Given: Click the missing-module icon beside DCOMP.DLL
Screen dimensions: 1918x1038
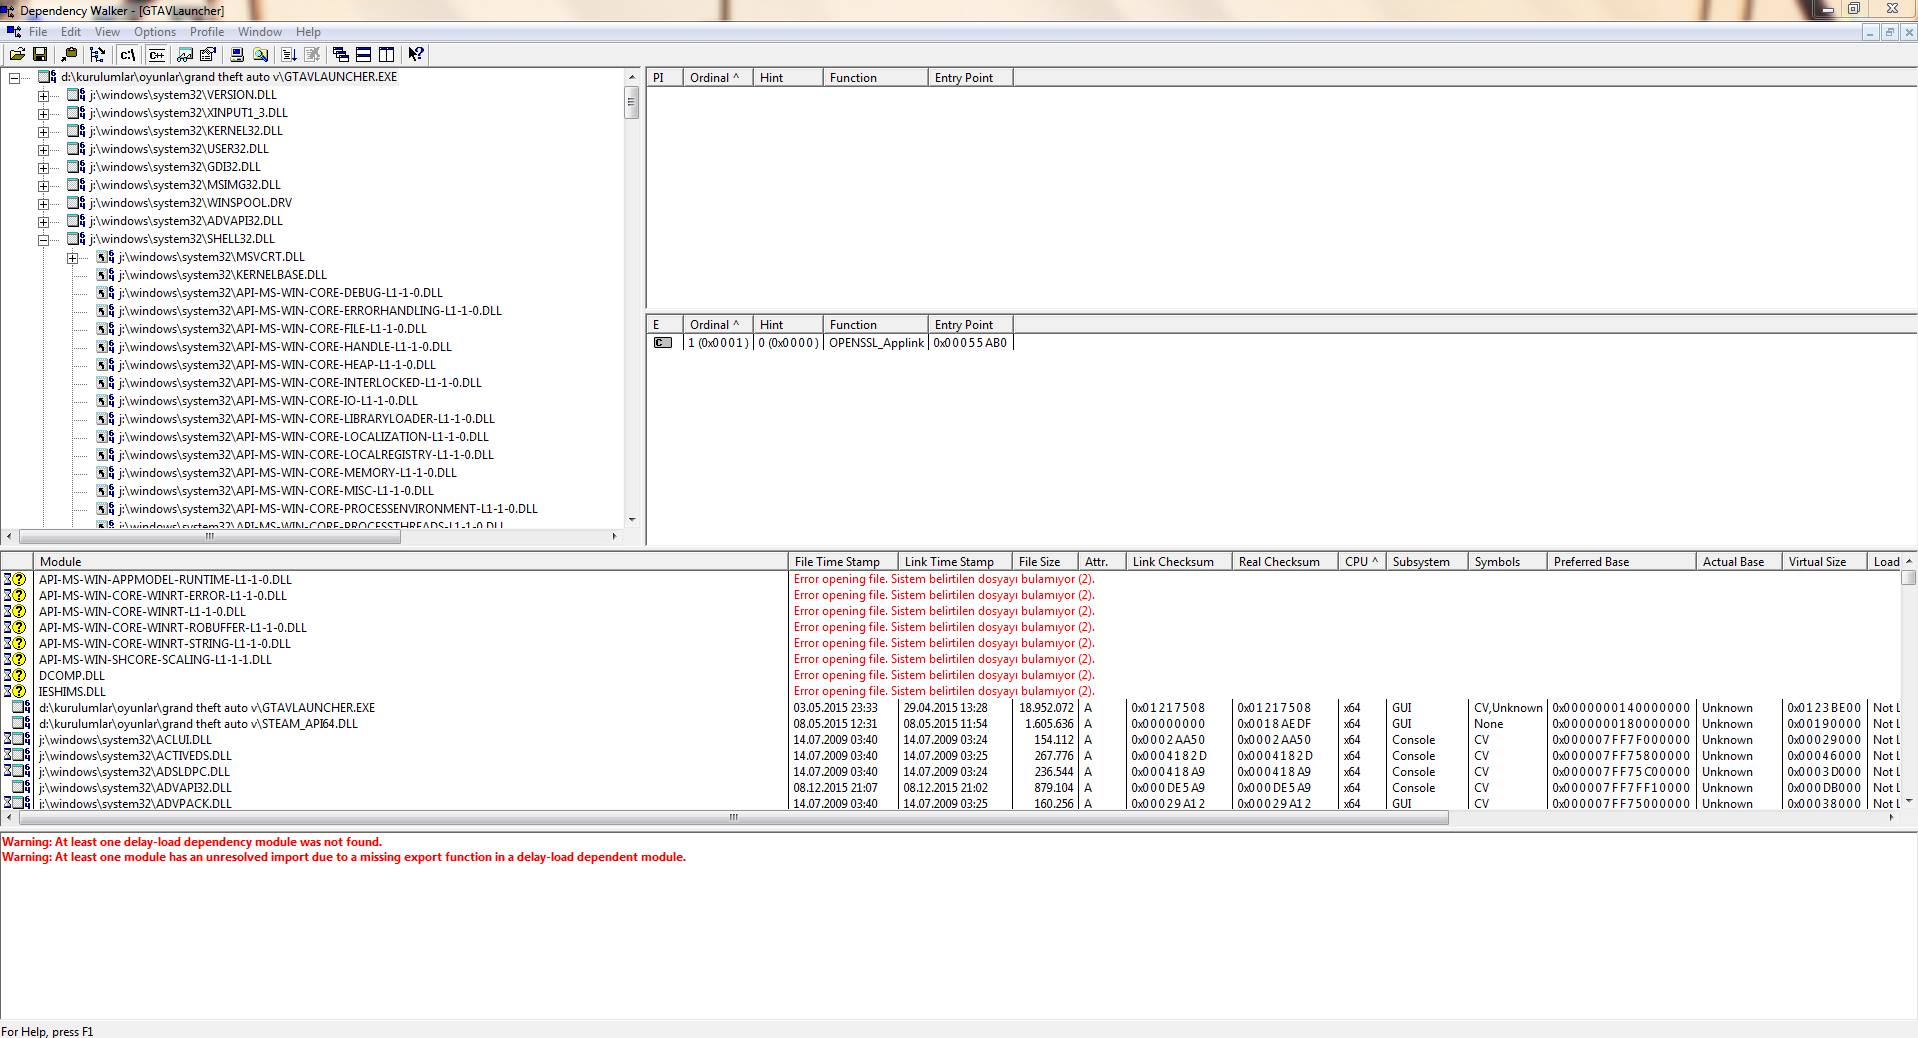Looking at the screenshot, I should point(14,676).
